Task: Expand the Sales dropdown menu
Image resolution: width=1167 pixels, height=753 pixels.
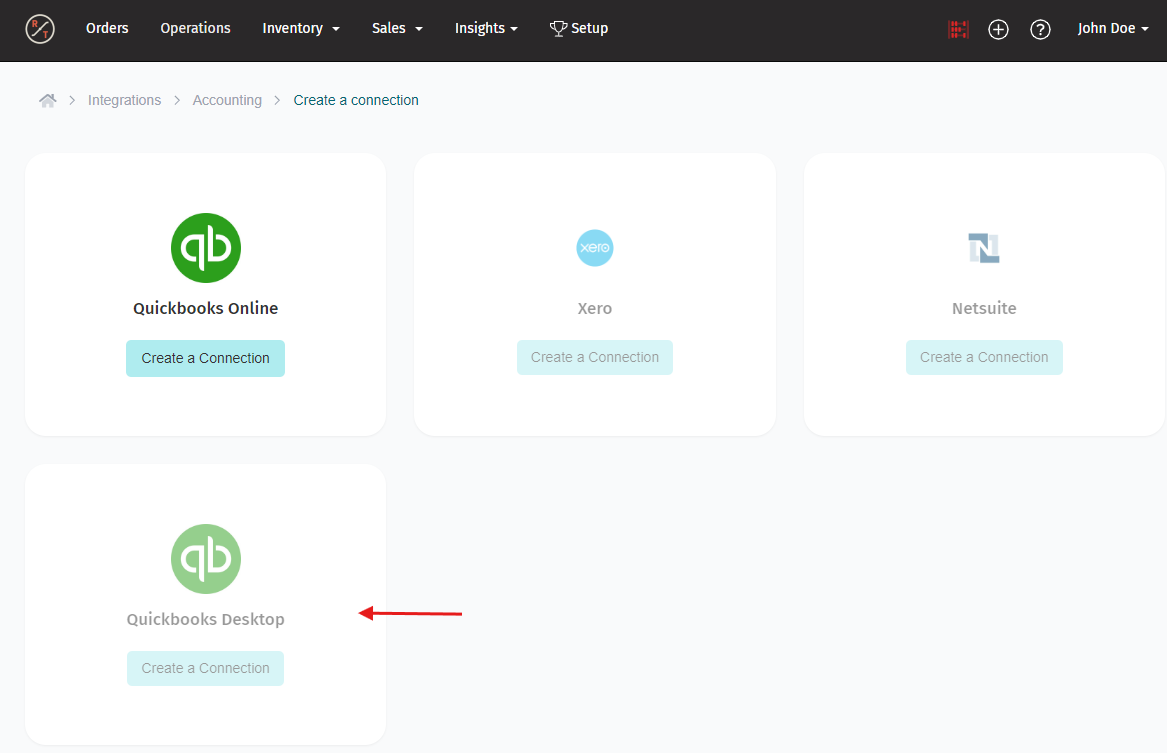Action: click(x=397, y=28)
